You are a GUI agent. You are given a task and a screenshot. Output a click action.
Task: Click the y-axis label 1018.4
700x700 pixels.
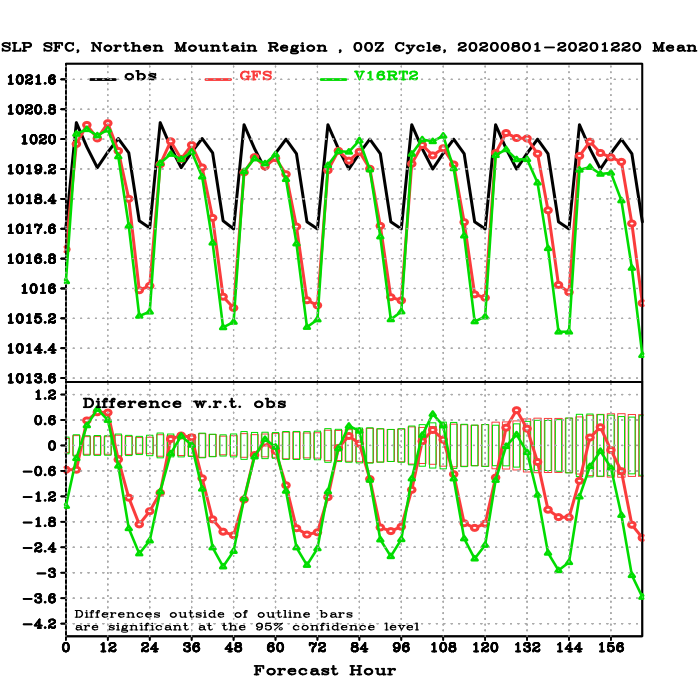pos(32,199)
